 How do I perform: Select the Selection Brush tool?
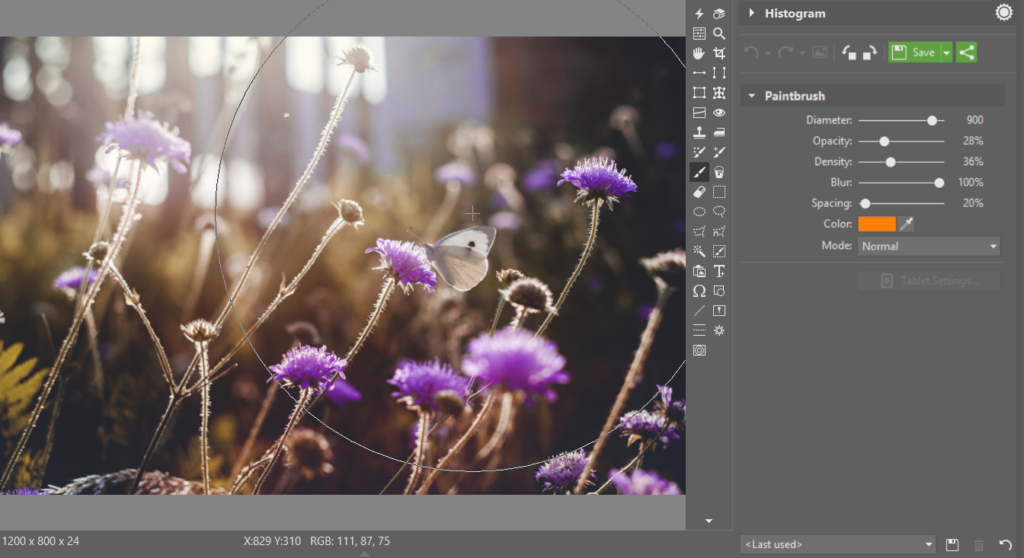(719, 252)
